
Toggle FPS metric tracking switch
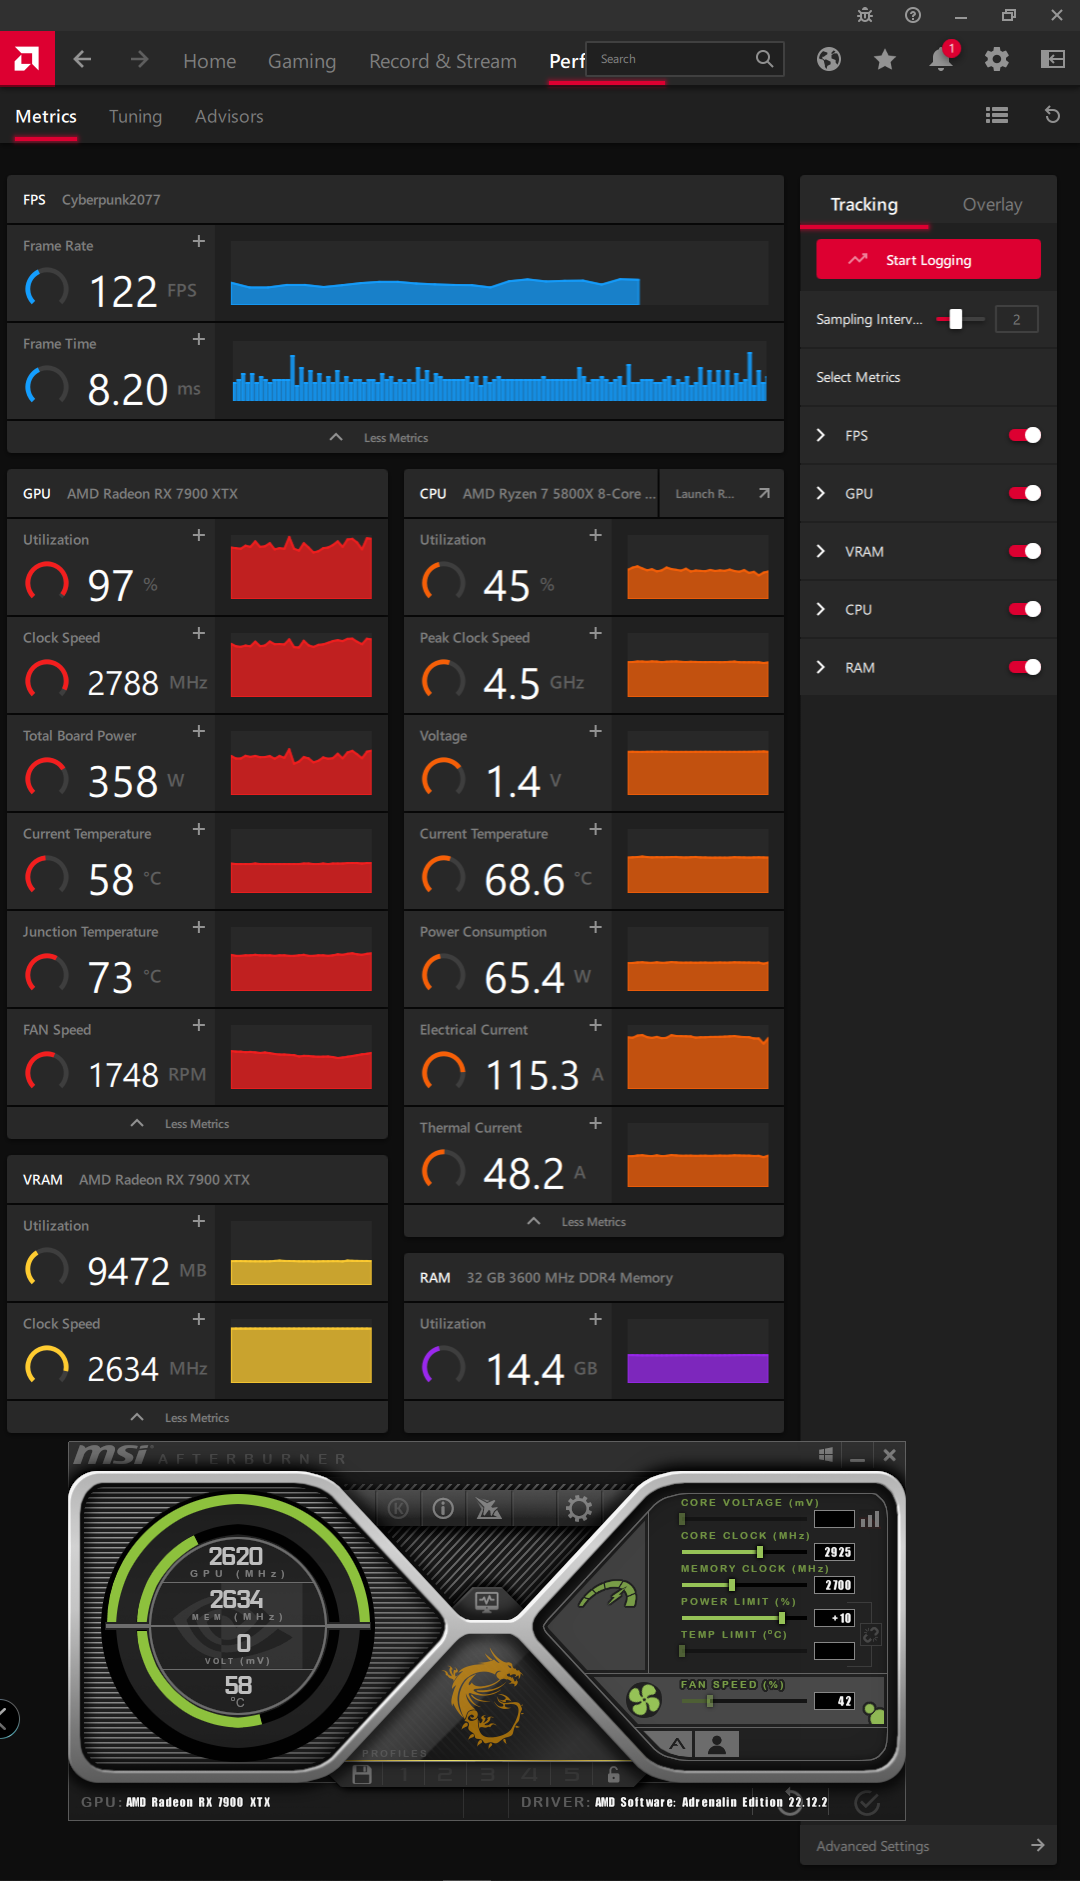[x=1025, y=435]
